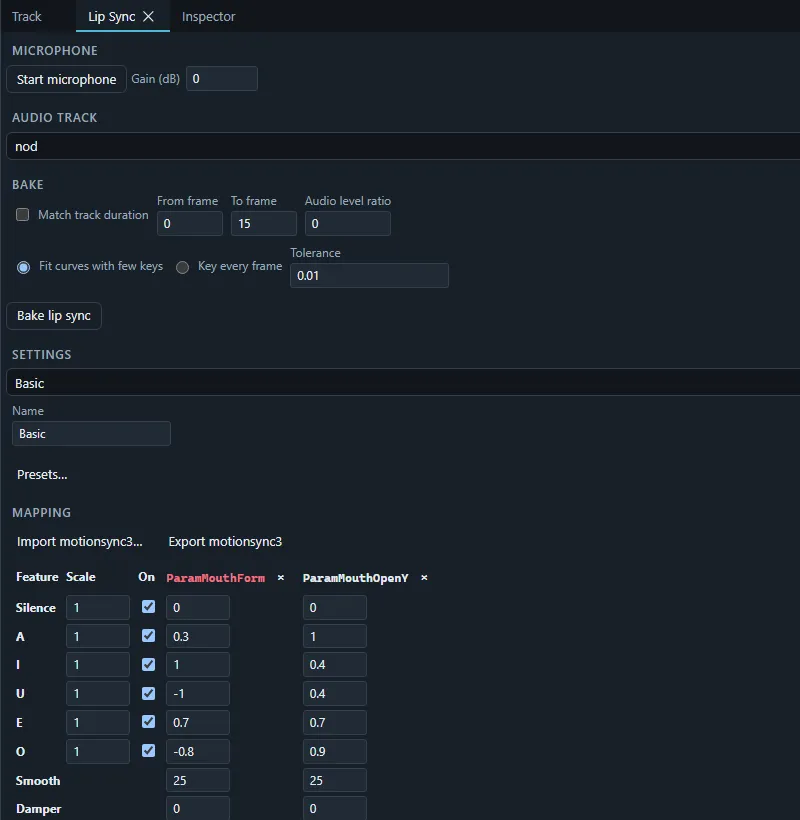Click the Silence Scale input field

pos(98,607)
